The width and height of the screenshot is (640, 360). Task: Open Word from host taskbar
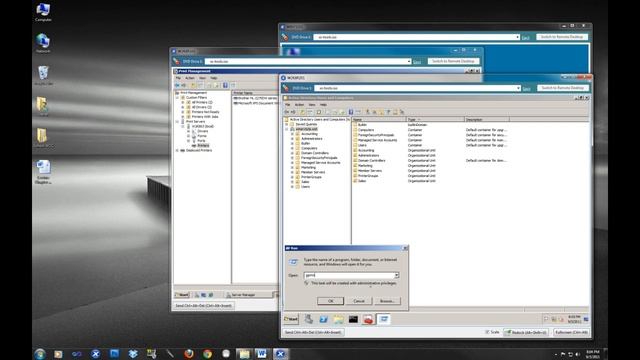[x=262, y=354]
